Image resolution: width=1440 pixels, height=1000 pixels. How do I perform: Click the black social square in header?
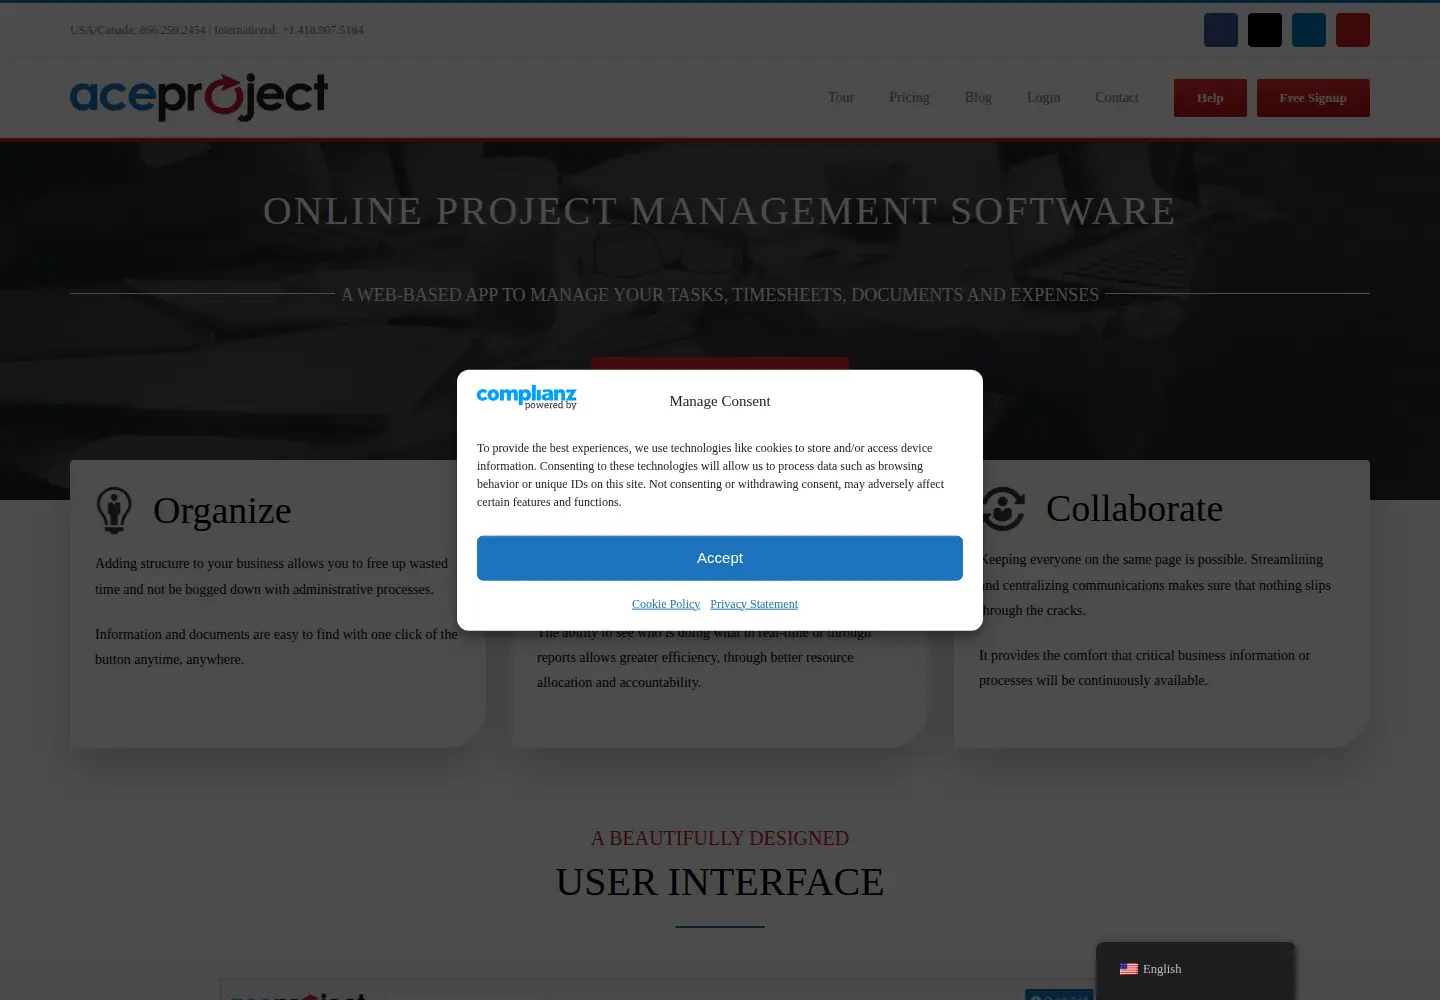(1264, 30)
